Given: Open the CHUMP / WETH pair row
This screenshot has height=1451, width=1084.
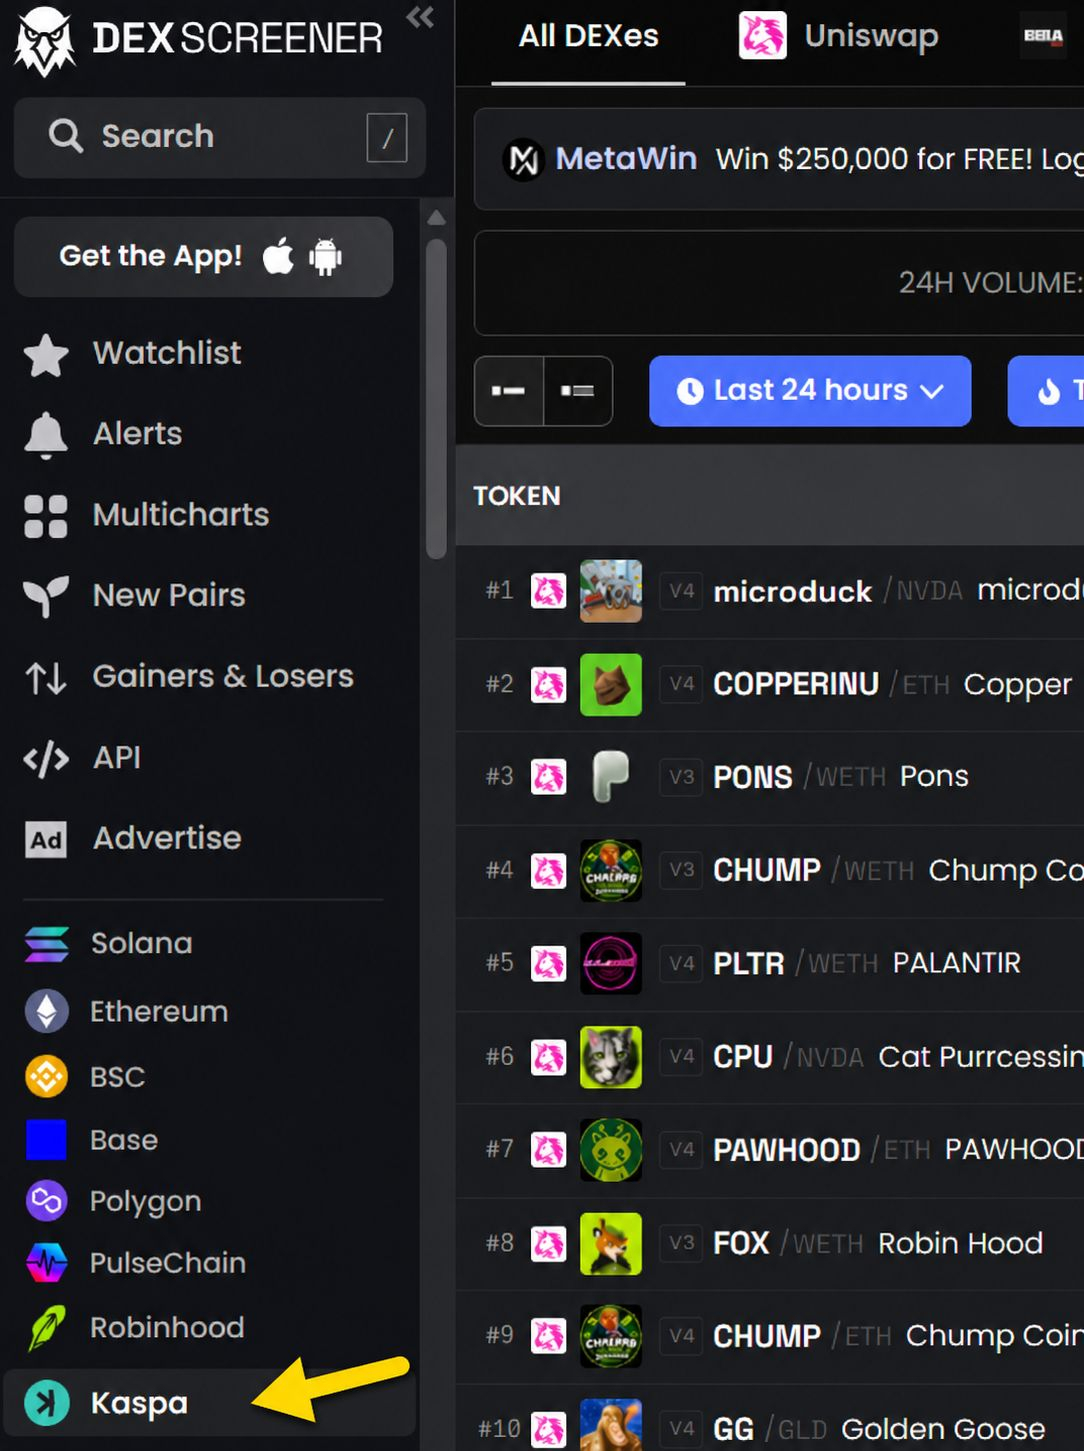Looking at the screenshot, I should [770, 871].
